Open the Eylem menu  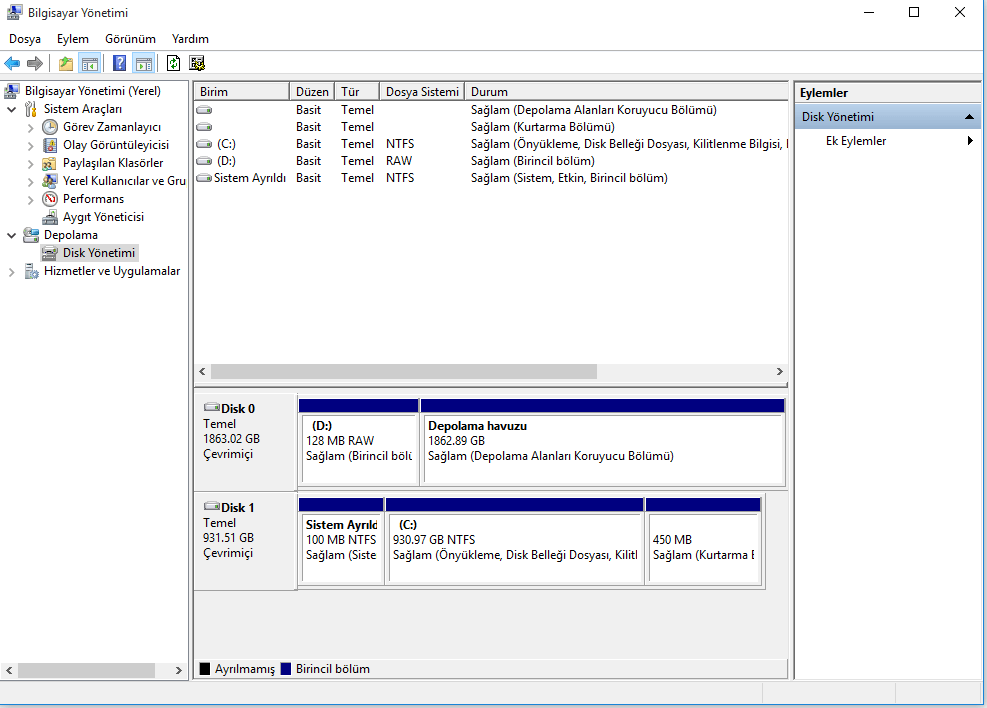(x=73, y=39)
